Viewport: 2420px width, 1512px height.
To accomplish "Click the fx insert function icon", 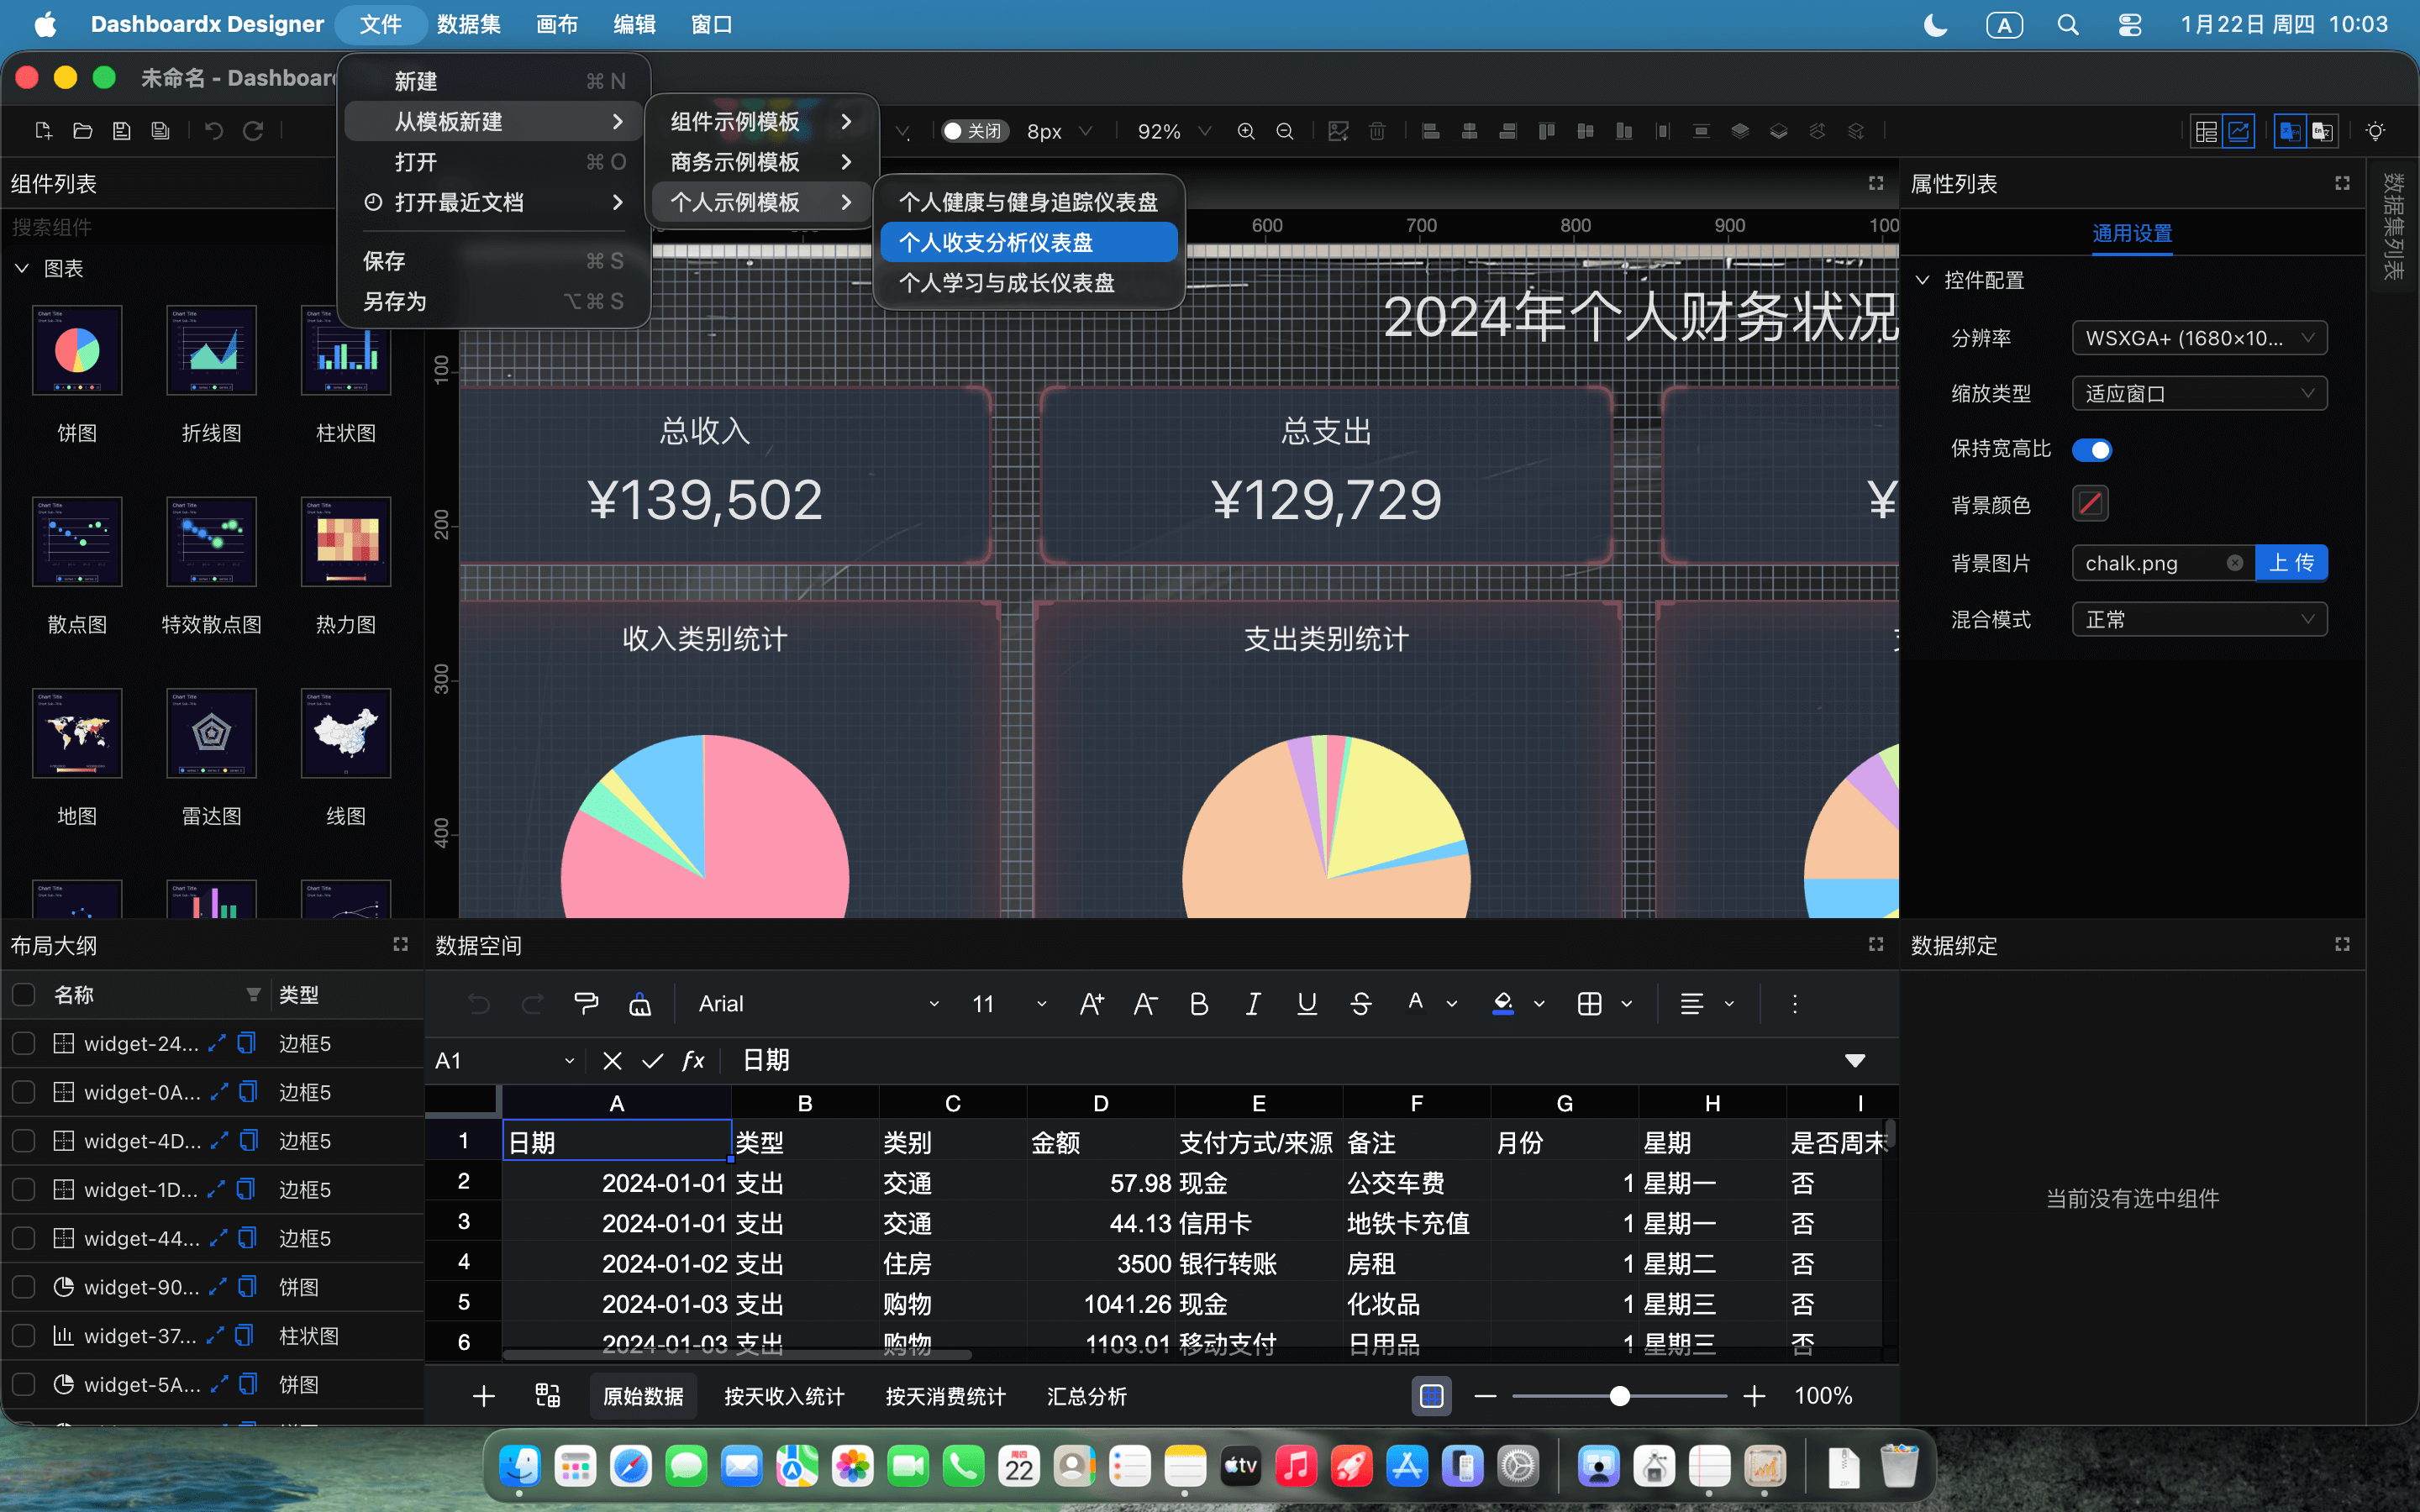I will click(693, 1060).
